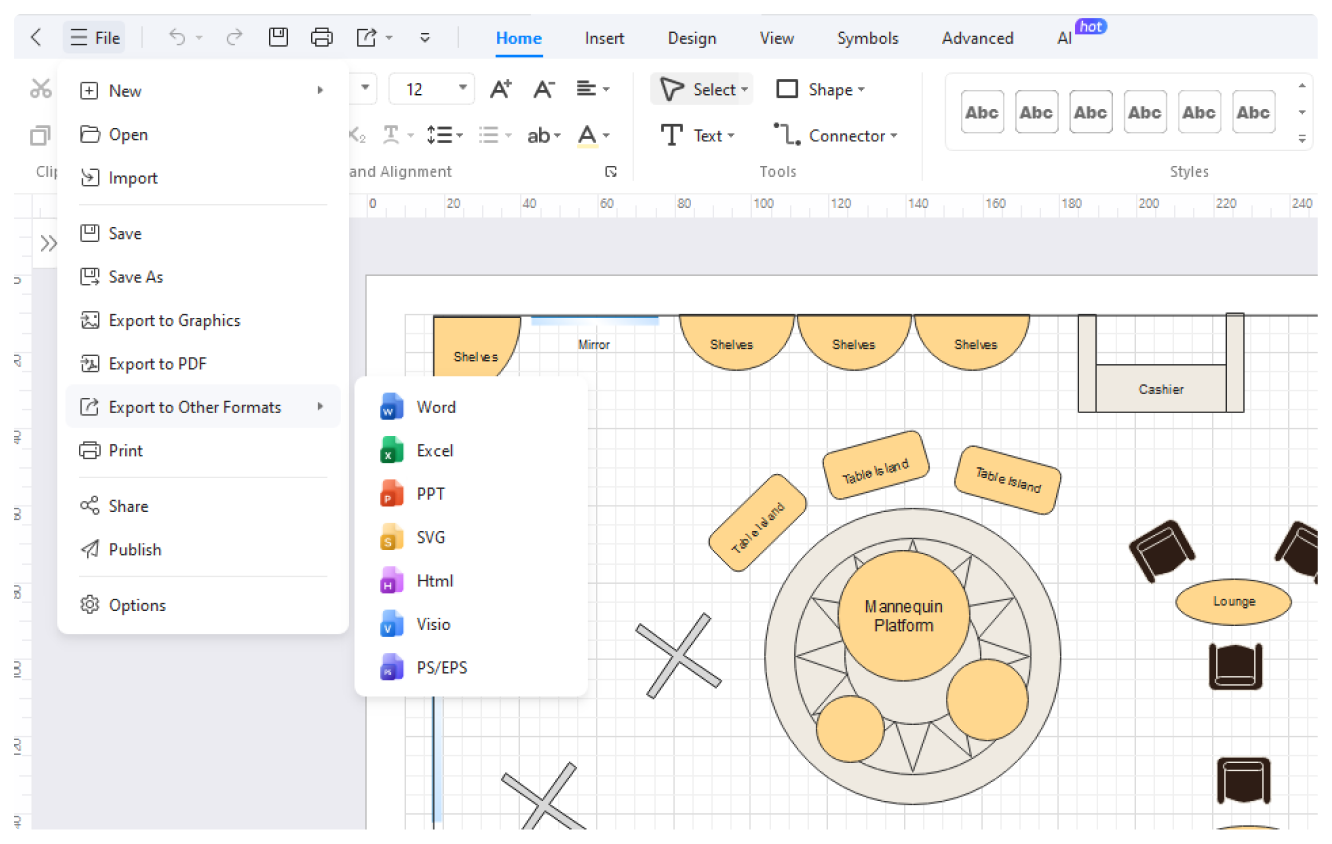This screenshot has height=844, width=1332.
Task: Expand the quick access toolbar customize arrow
Action: tap(425, 38)
